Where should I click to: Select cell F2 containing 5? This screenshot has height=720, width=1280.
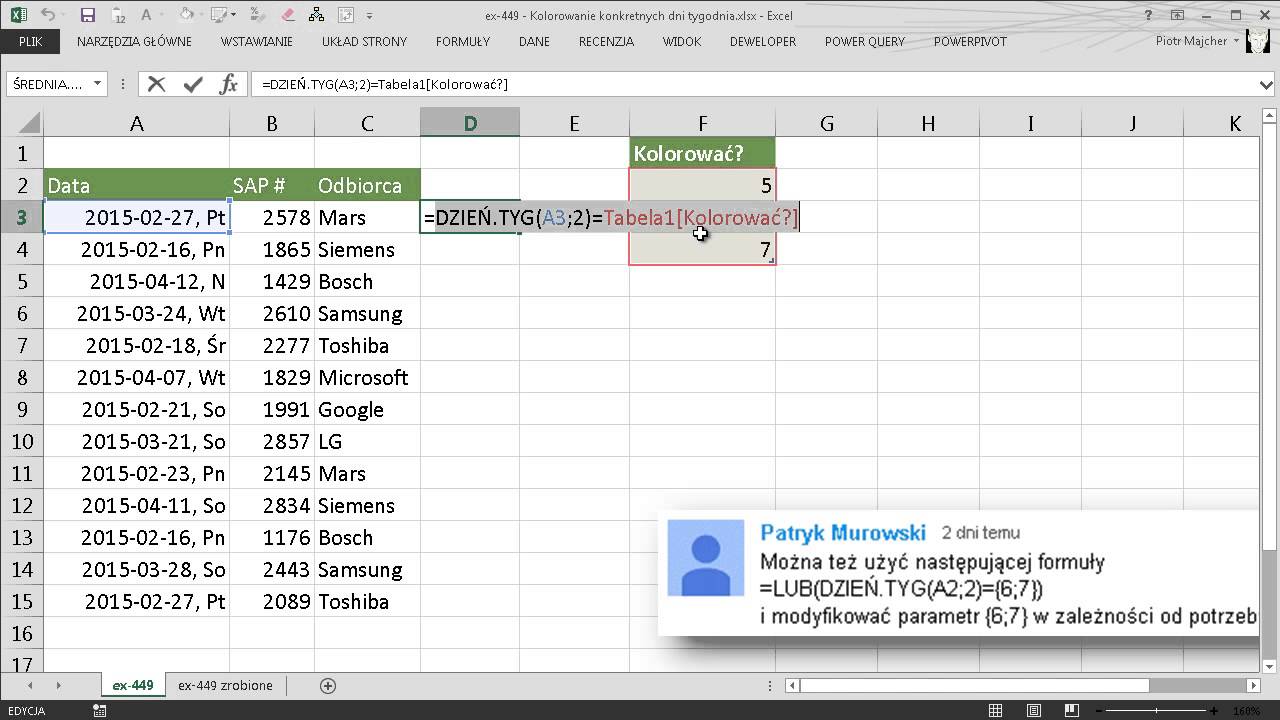click(702, 185)
